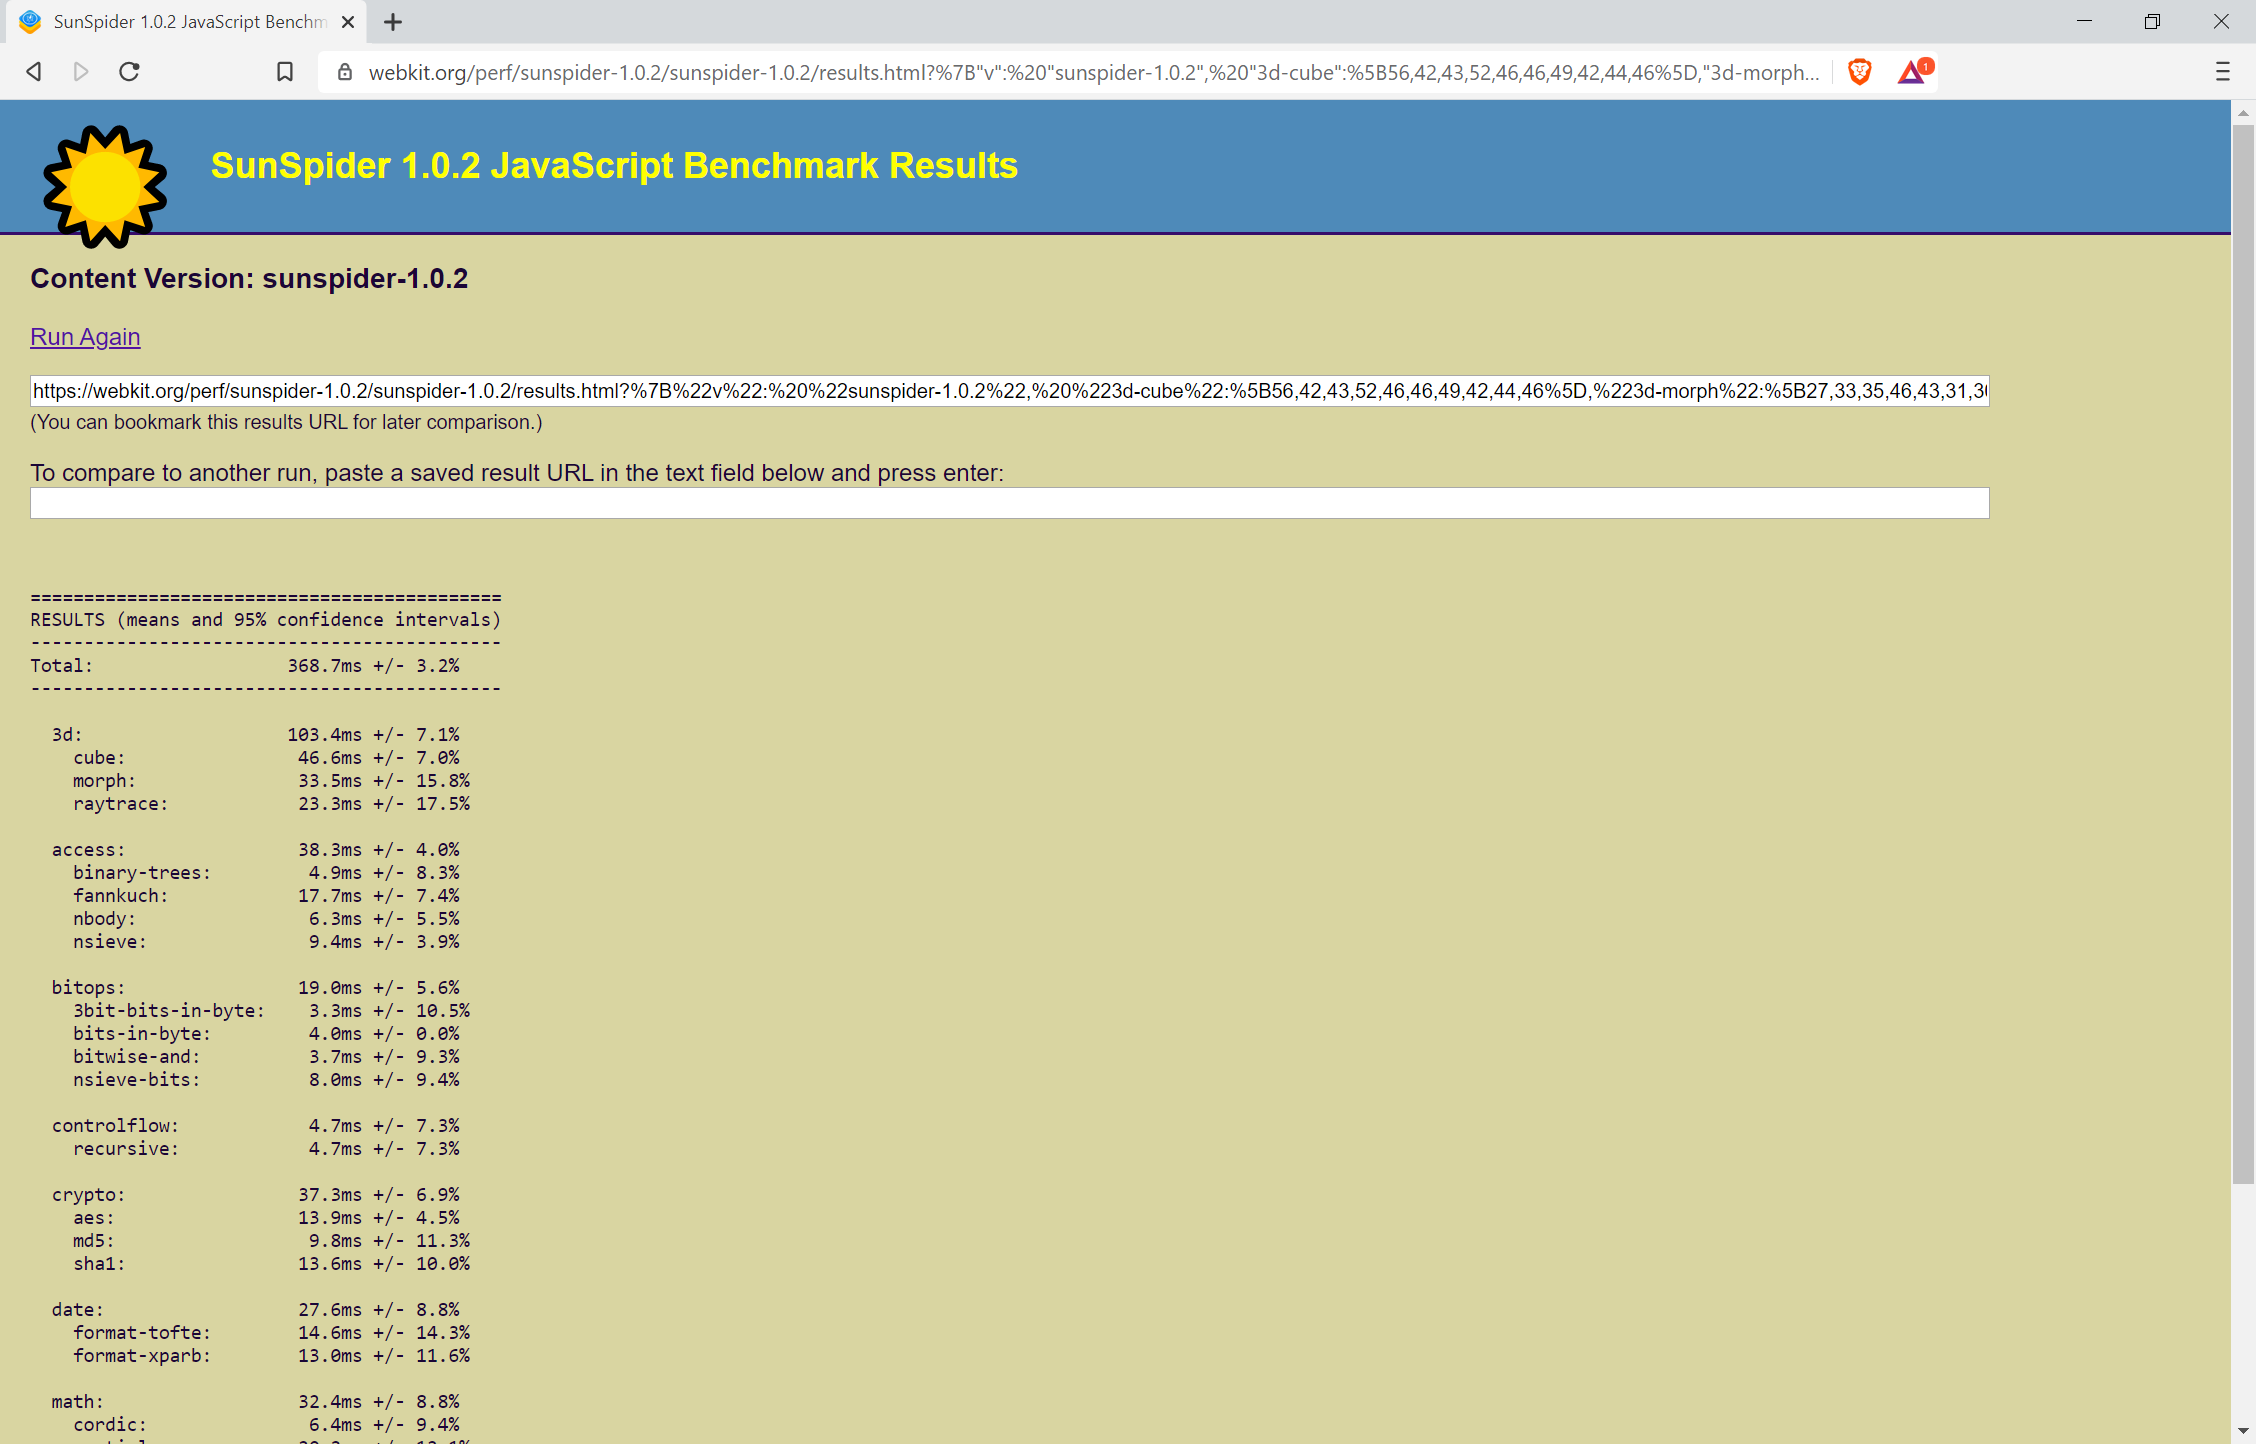Image resolution: width=2256 pixels, height=1444 pixels.
Task: Click the page scrollbar up arrow
Action: pyautogui.click(x=2243, y=112)
